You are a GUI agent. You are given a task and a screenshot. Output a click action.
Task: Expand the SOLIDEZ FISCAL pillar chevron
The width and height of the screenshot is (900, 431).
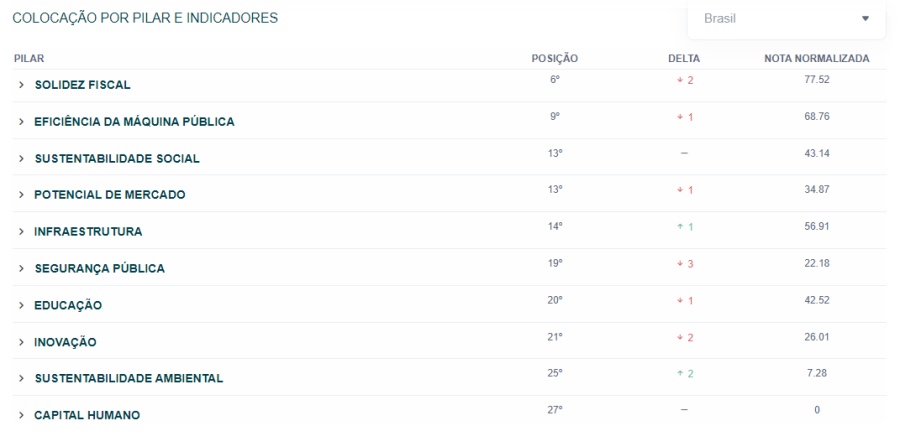21,85
